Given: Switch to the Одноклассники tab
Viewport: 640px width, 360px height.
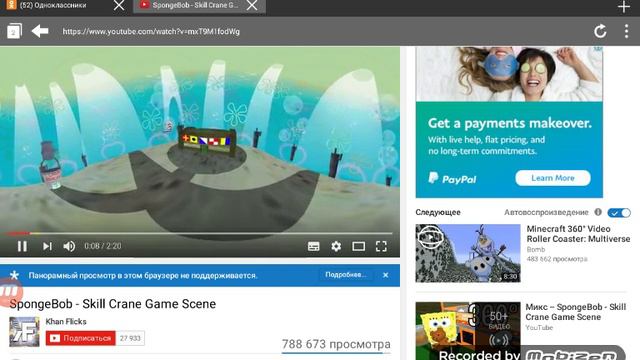Looking at the screenshot, I should [53, 6].
